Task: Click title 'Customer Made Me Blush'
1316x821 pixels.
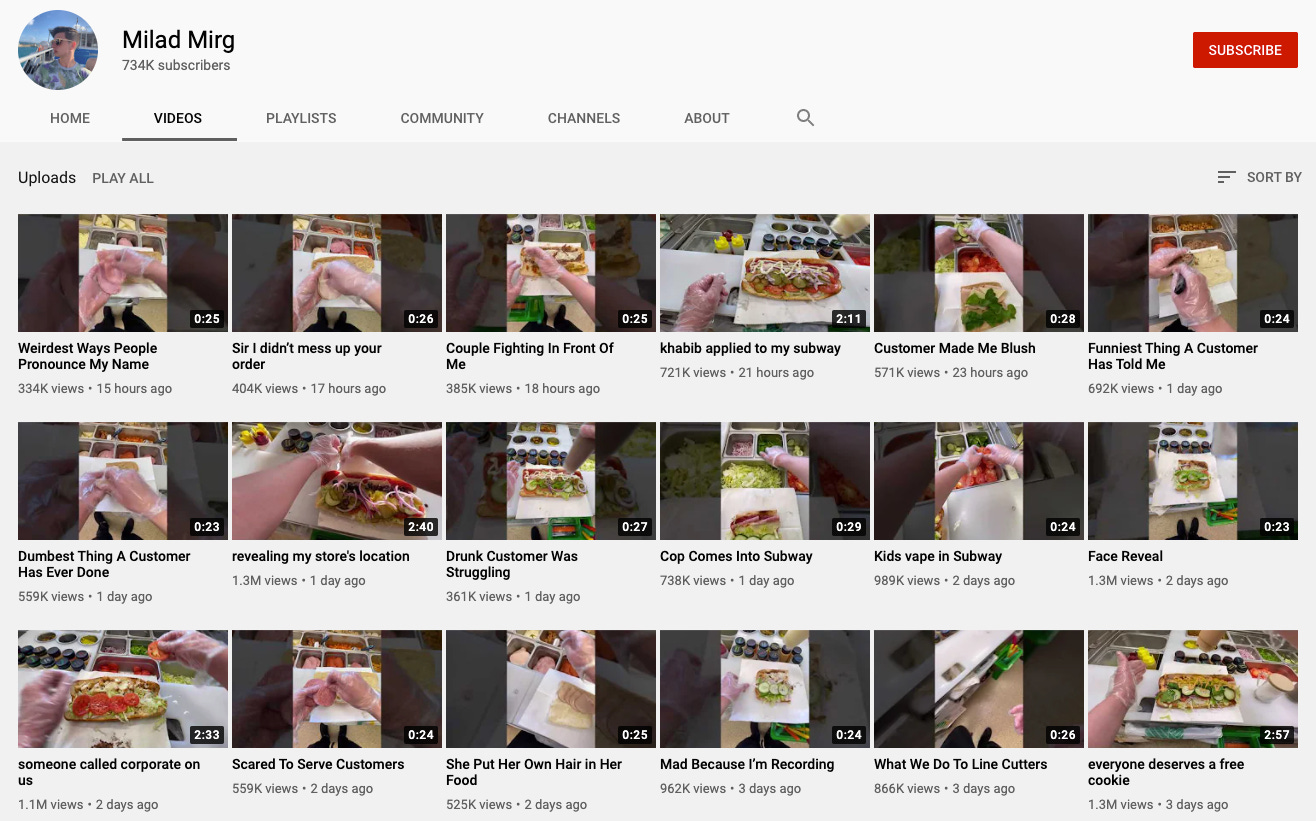Action: tap(955, 348)
